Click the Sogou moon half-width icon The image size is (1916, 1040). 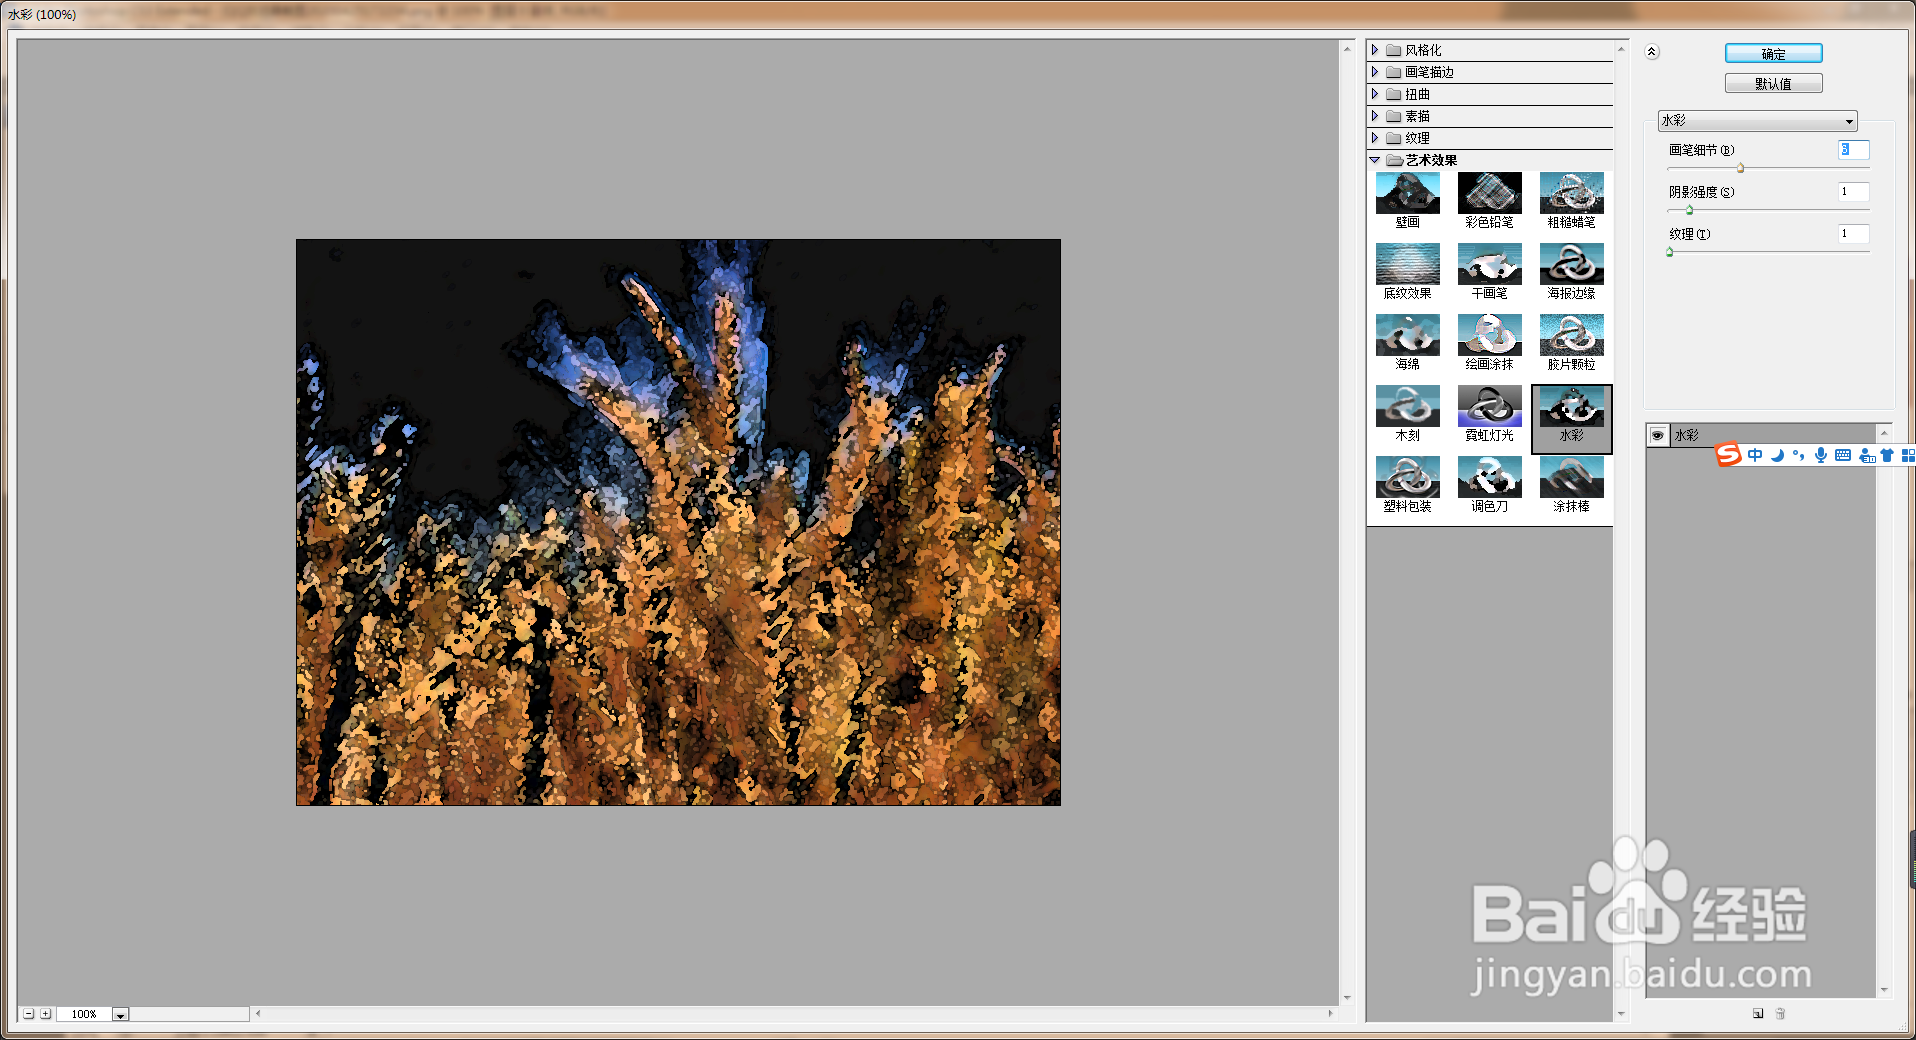click(1777, 455)
